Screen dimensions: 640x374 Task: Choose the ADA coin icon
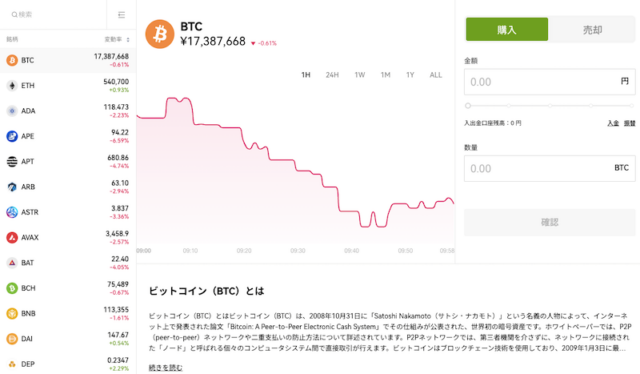tap(12, 111)
